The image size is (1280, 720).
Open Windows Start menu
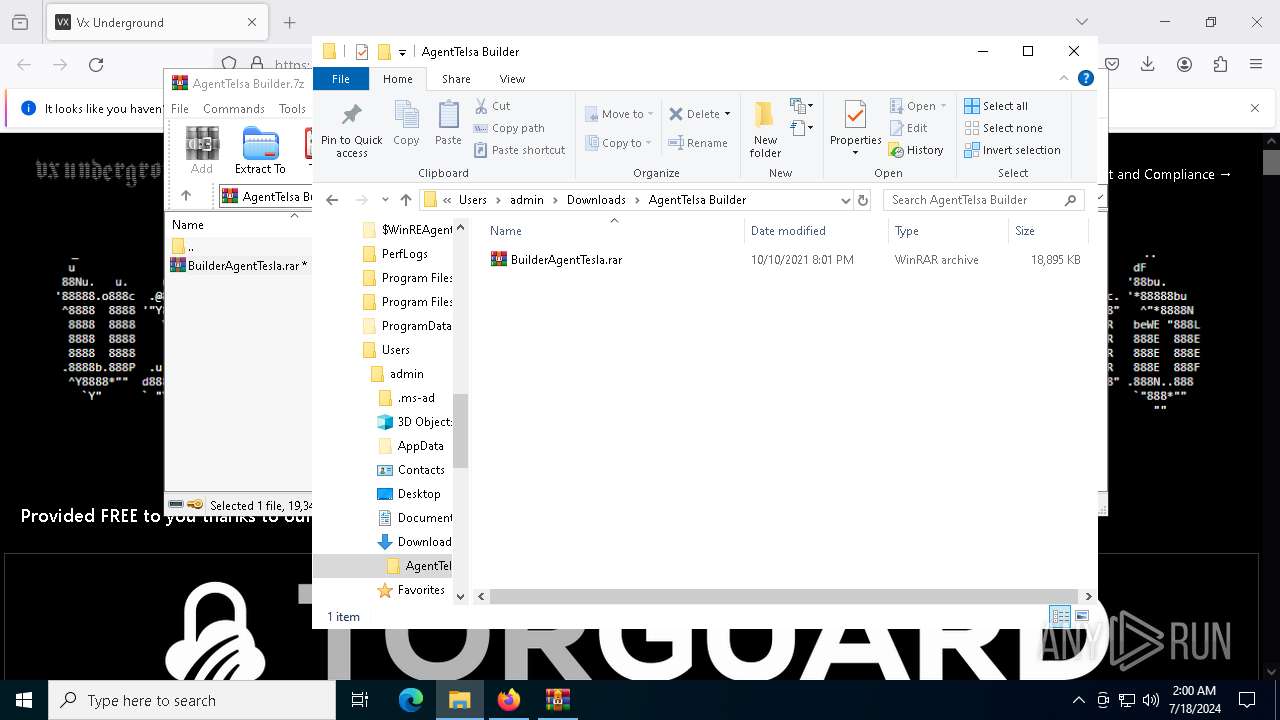click(x=24, y=700)
